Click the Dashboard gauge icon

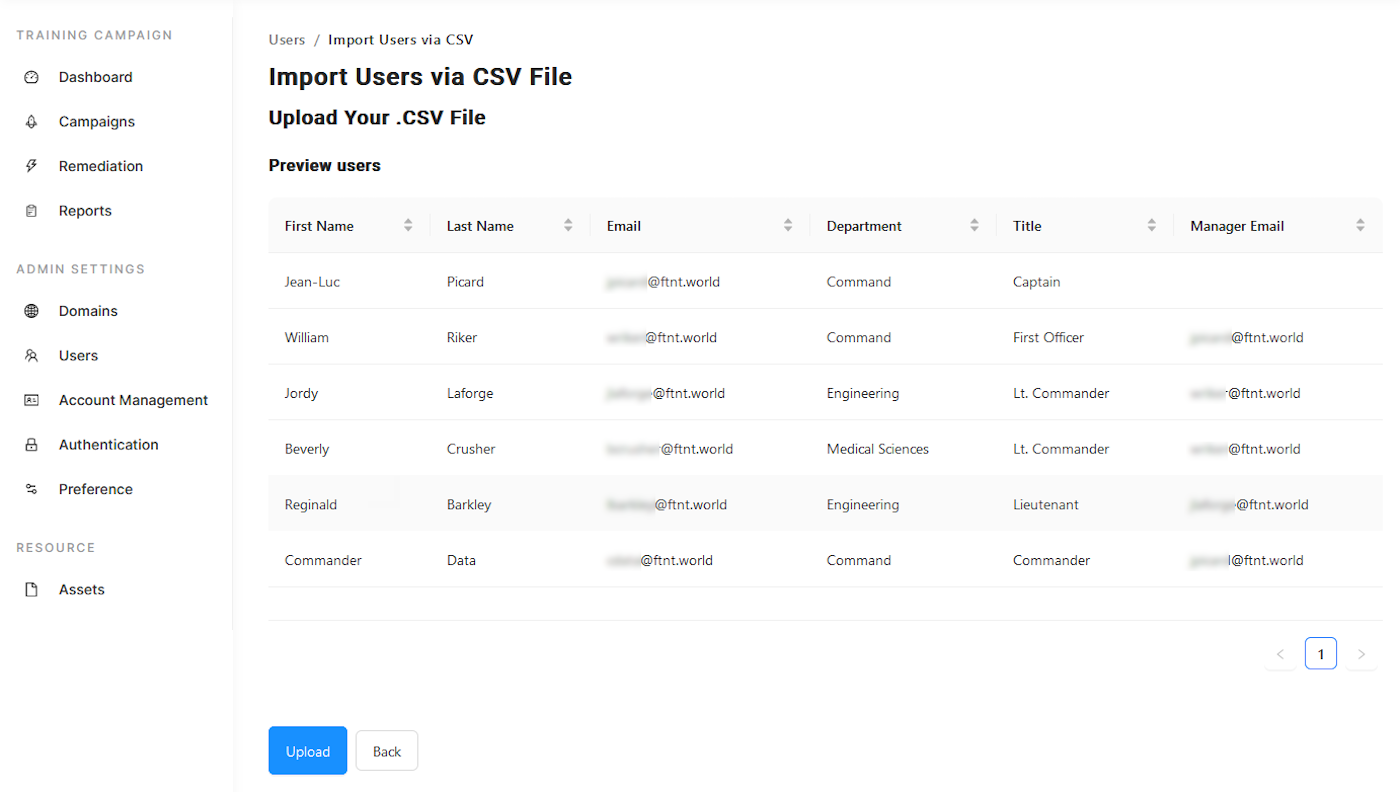(x=31, y=77)
